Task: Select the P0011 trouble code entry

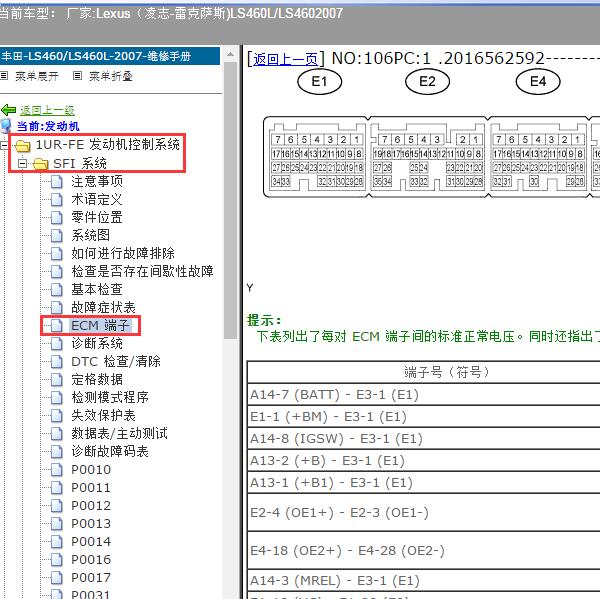Action: click(x=91, y=487)
